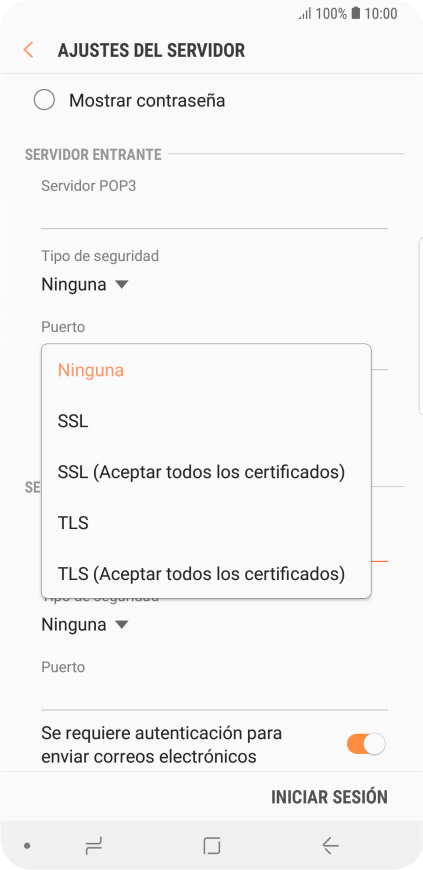Expand incoming server Tipo de seguridad dropdown
Image resolution: width=423 pixels, height=870 pixels.
point(85,285)
